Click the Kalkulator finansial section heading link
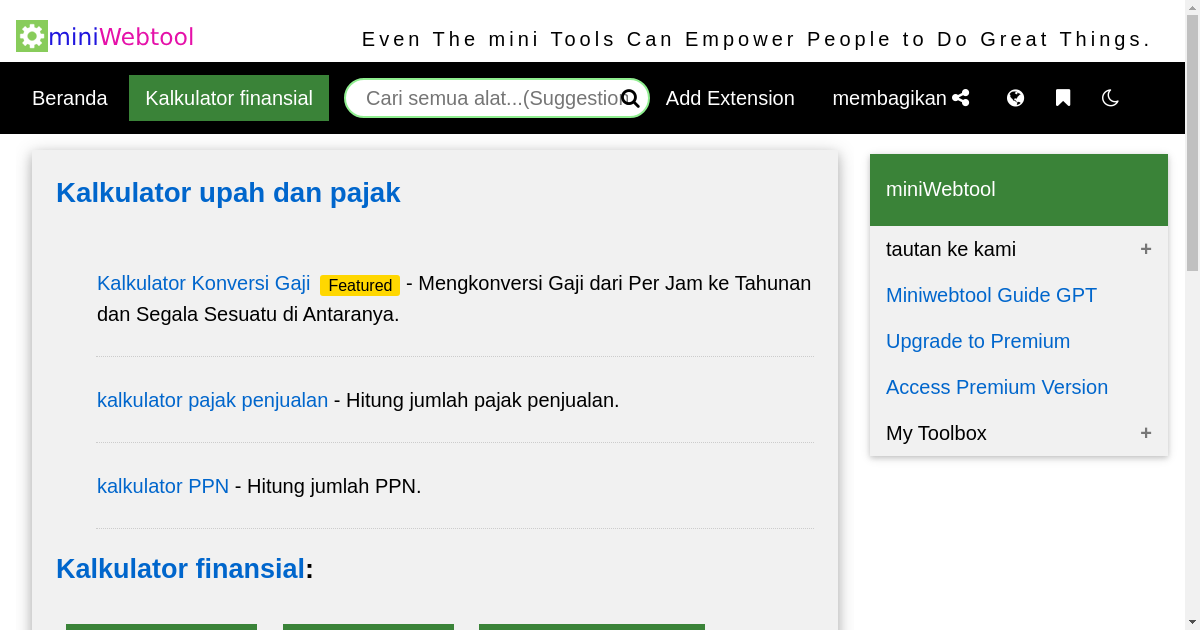 pyautogui.click(x=180, y=568)
